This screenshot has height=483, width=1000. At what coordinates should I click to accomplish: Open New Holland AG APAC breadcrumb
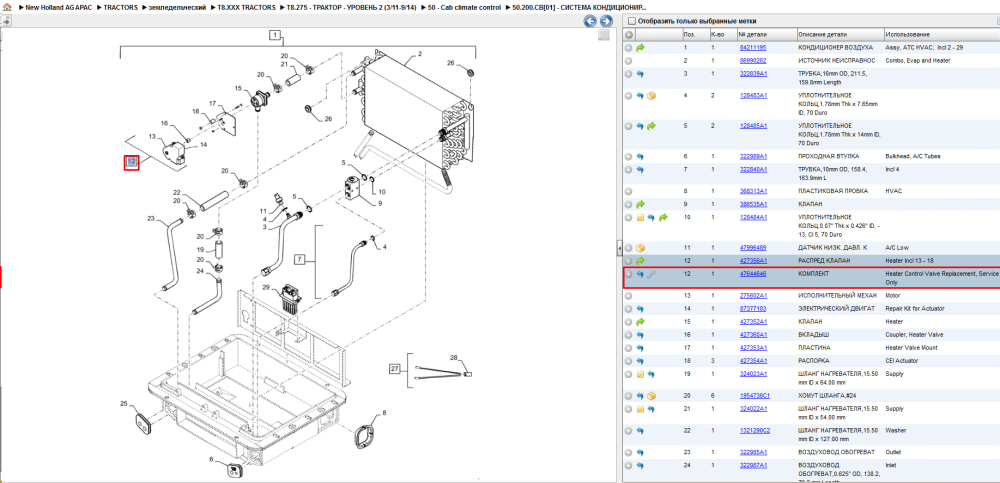click(59, 8)
